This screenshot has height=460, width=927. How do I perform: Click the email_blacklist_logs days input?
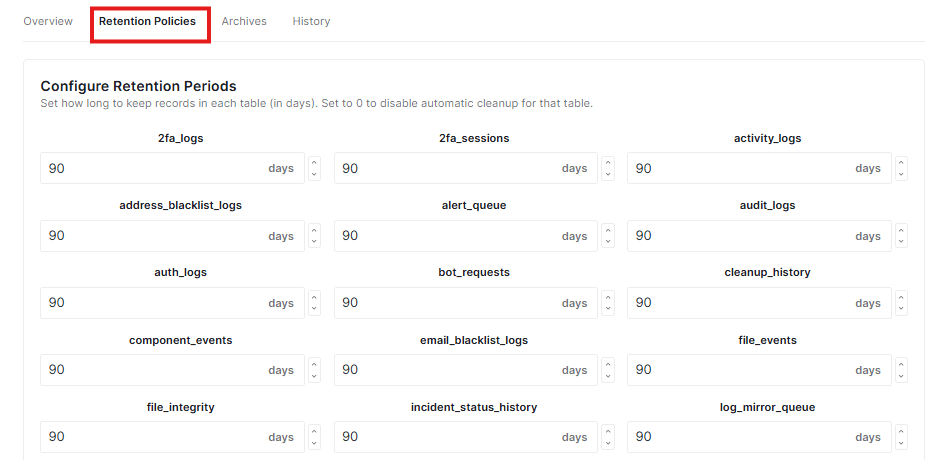[445, 370]
